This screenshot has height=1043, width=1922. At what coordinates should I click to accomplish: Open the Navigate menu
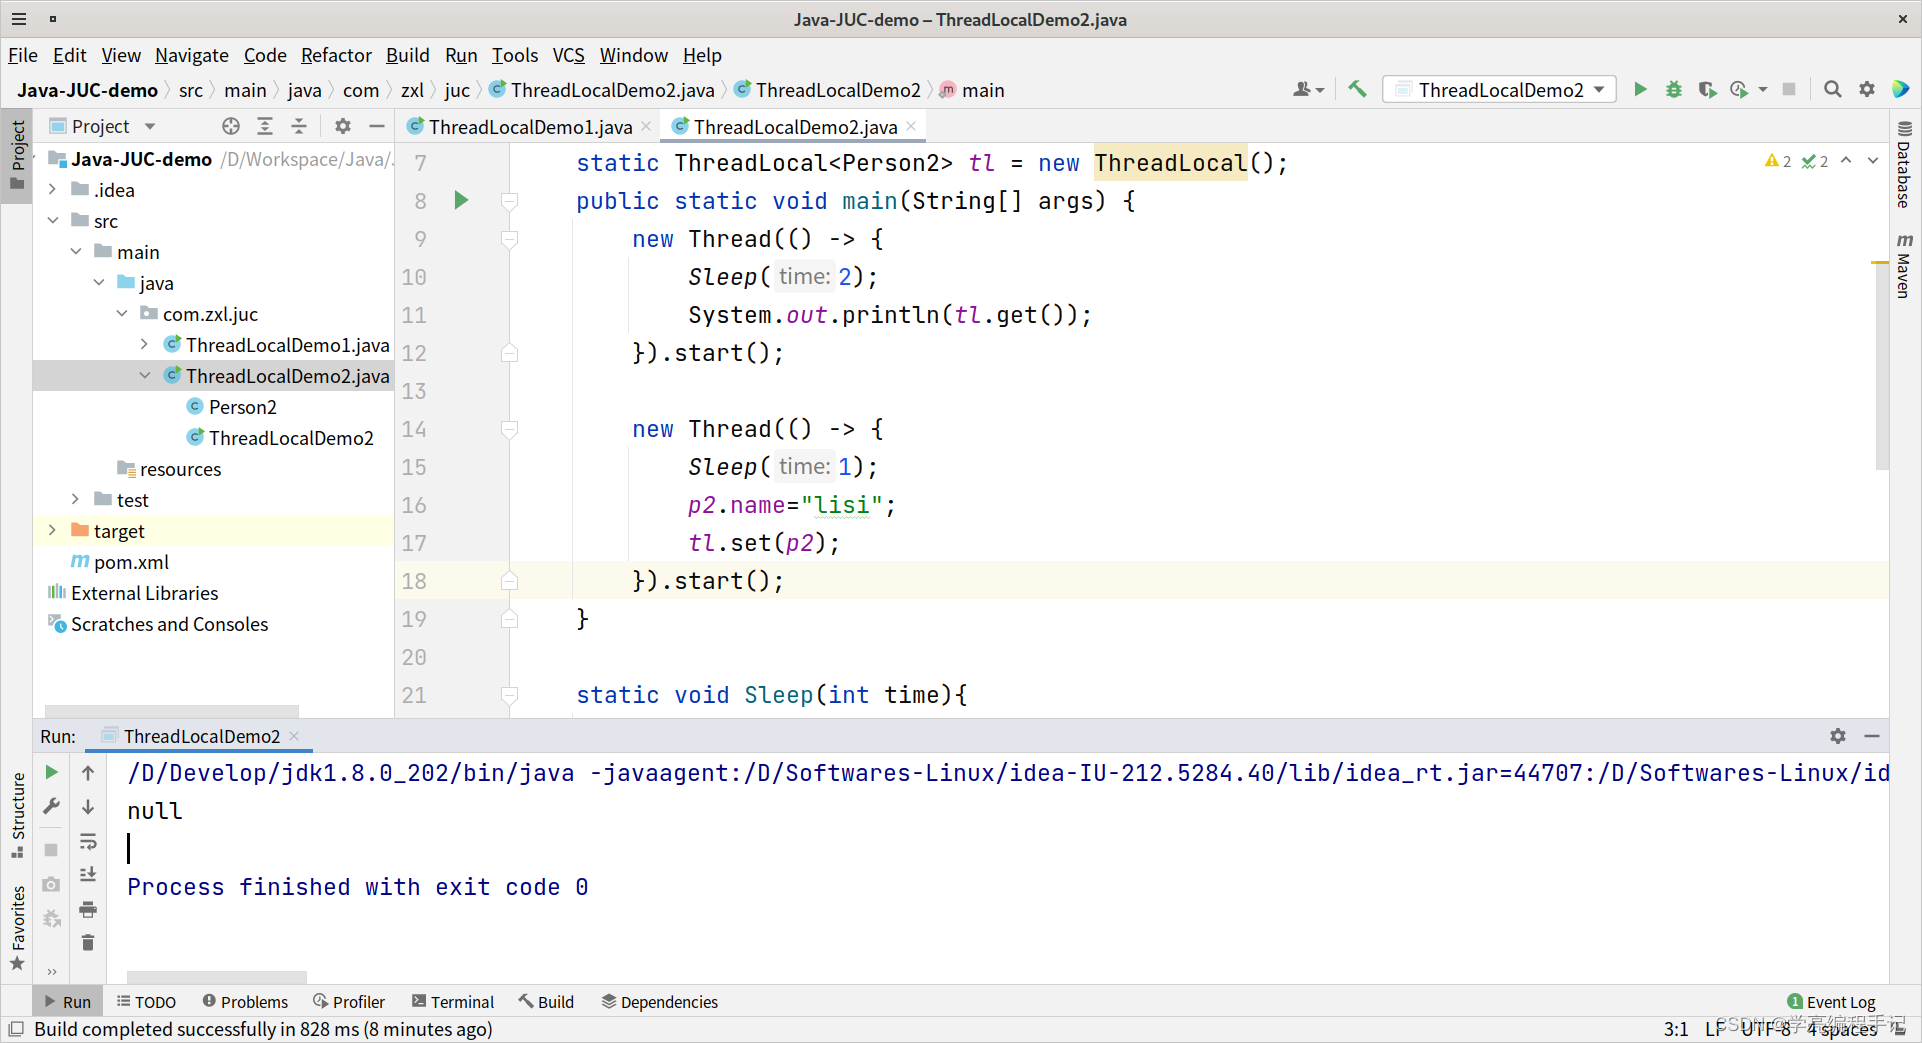[x=191, y=55]
